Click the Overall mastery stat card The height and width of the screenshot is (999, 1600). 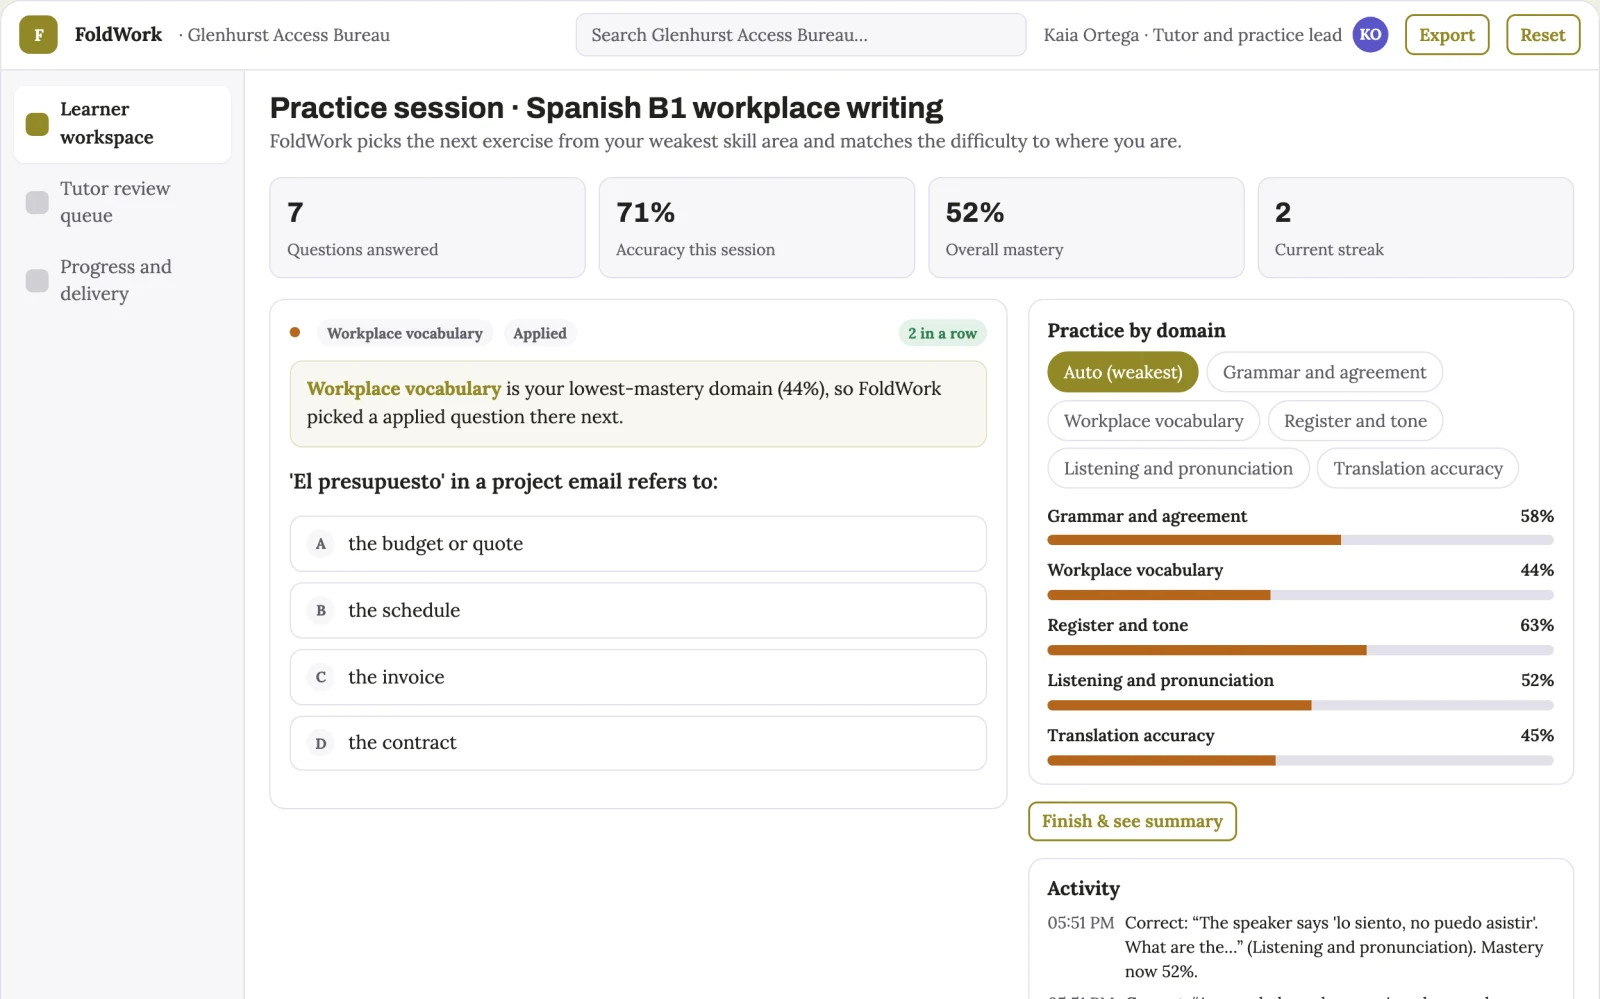pyautogui.click(x=1086, y=228)
